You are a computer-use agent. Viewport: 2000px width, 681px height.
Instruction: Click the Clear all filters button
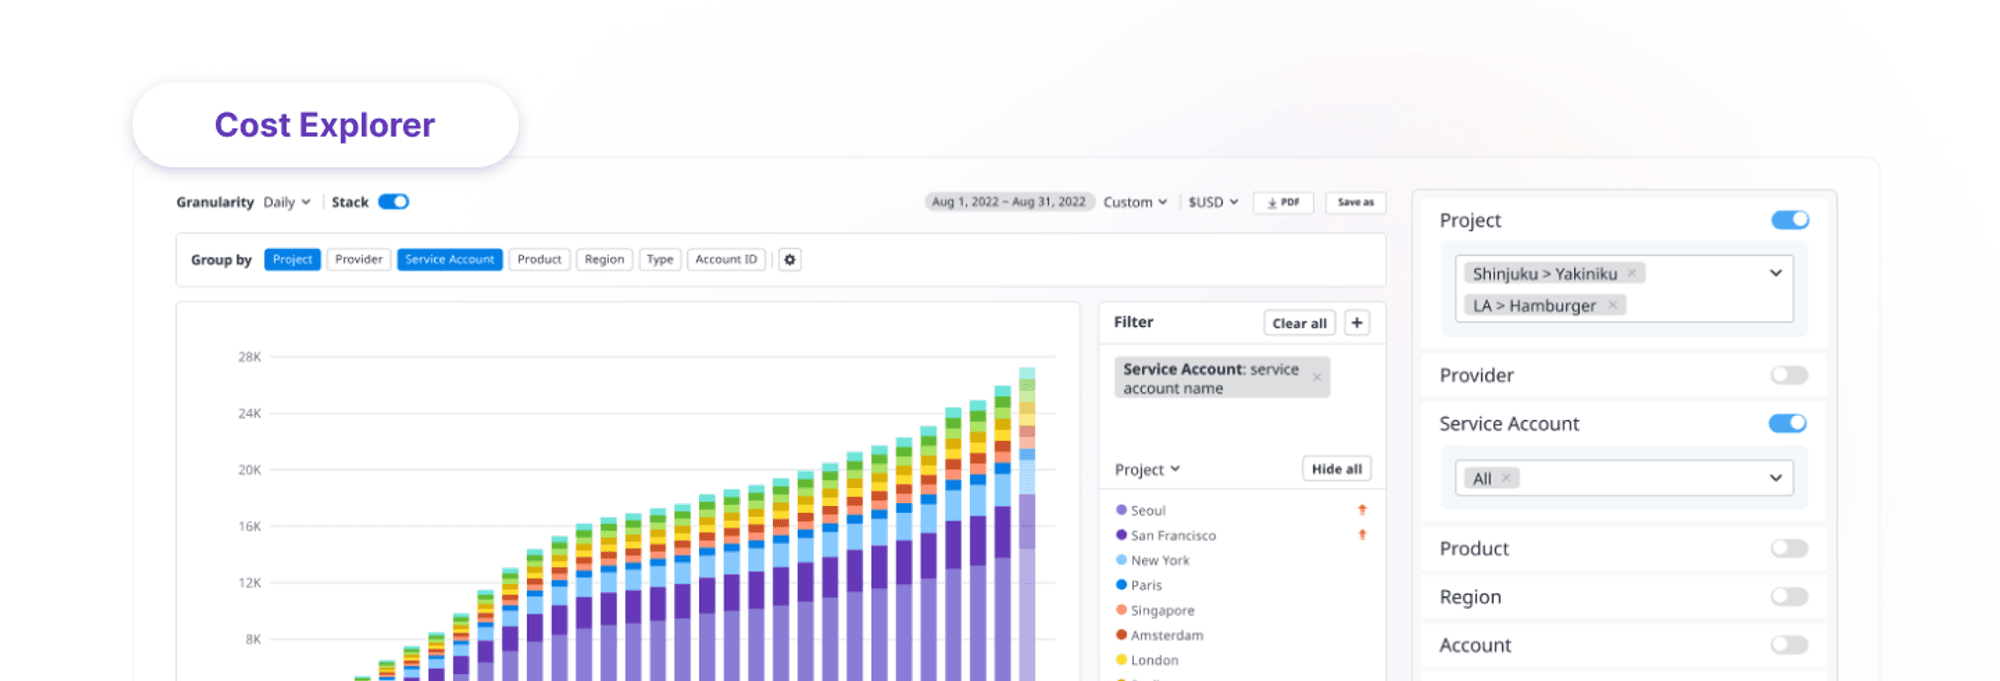coord(1299,323)
